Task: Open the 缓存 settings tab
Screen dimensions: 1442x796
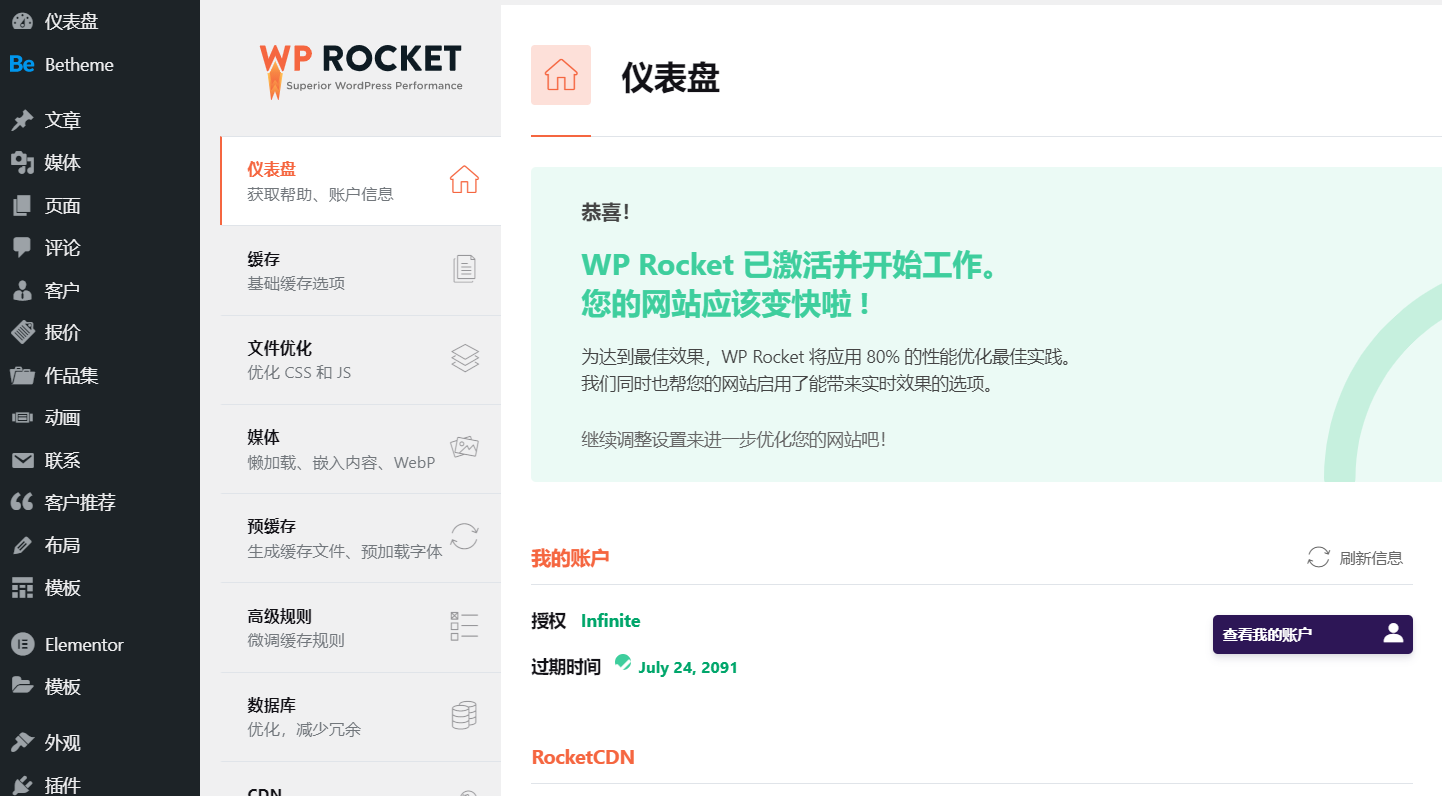Action: click(360, 270)
